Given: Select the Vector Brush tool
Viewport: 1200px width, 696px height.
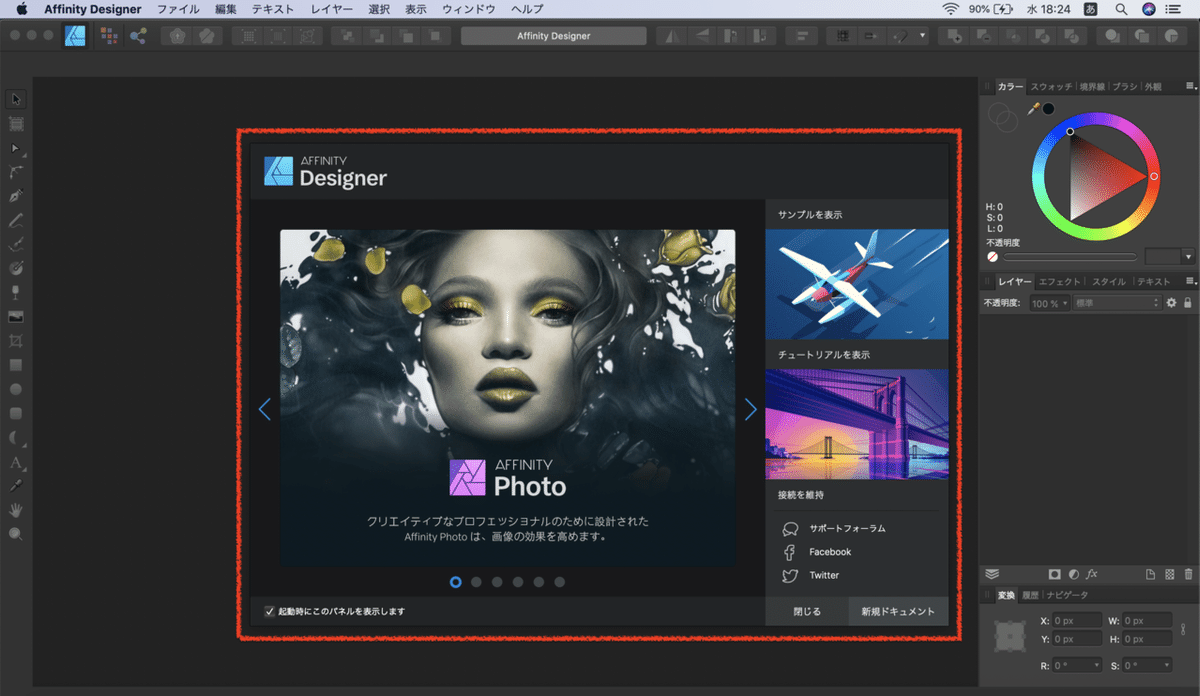Looking at the screenshot, I should point(16,244).
